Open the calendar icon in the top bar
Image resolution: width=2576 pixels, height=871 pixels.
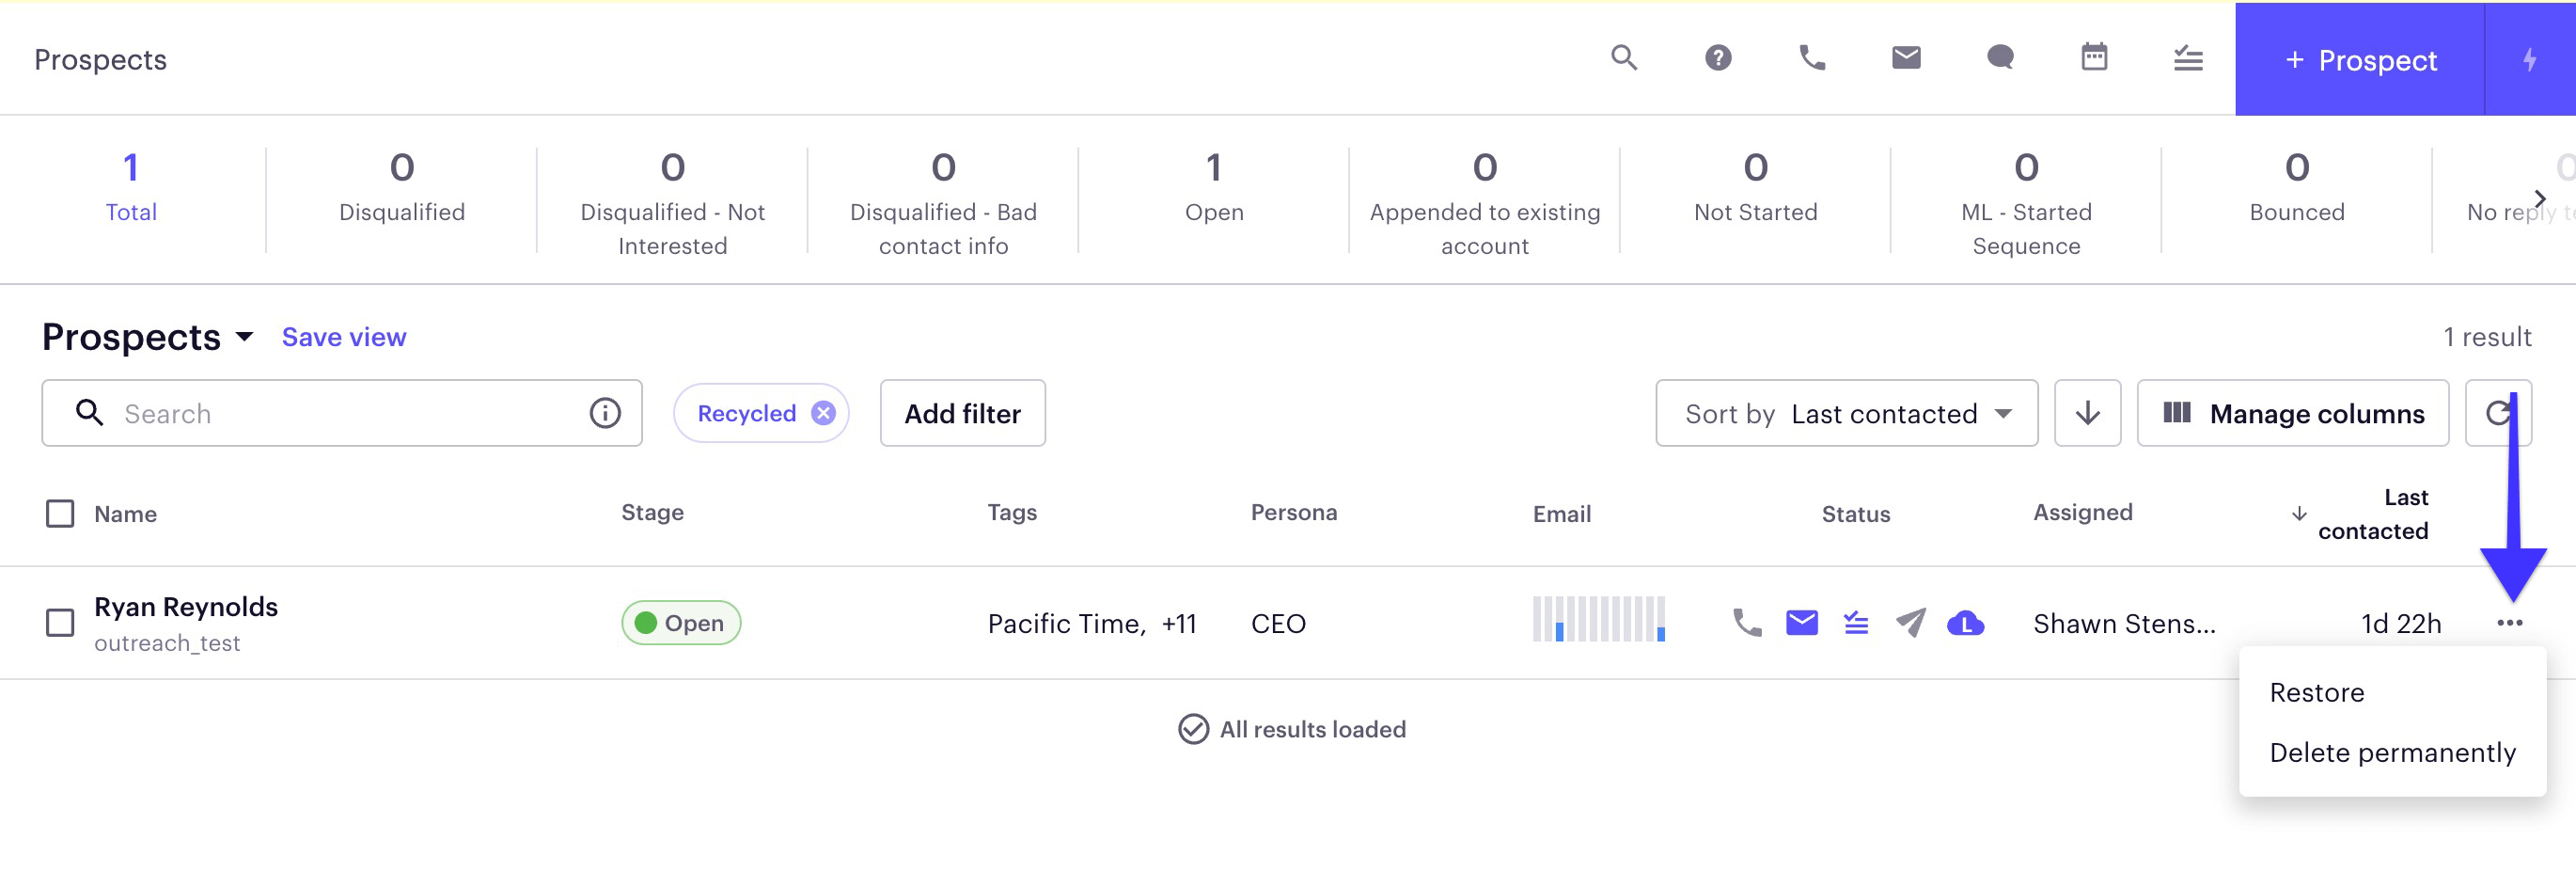(x=2094, y=58)
